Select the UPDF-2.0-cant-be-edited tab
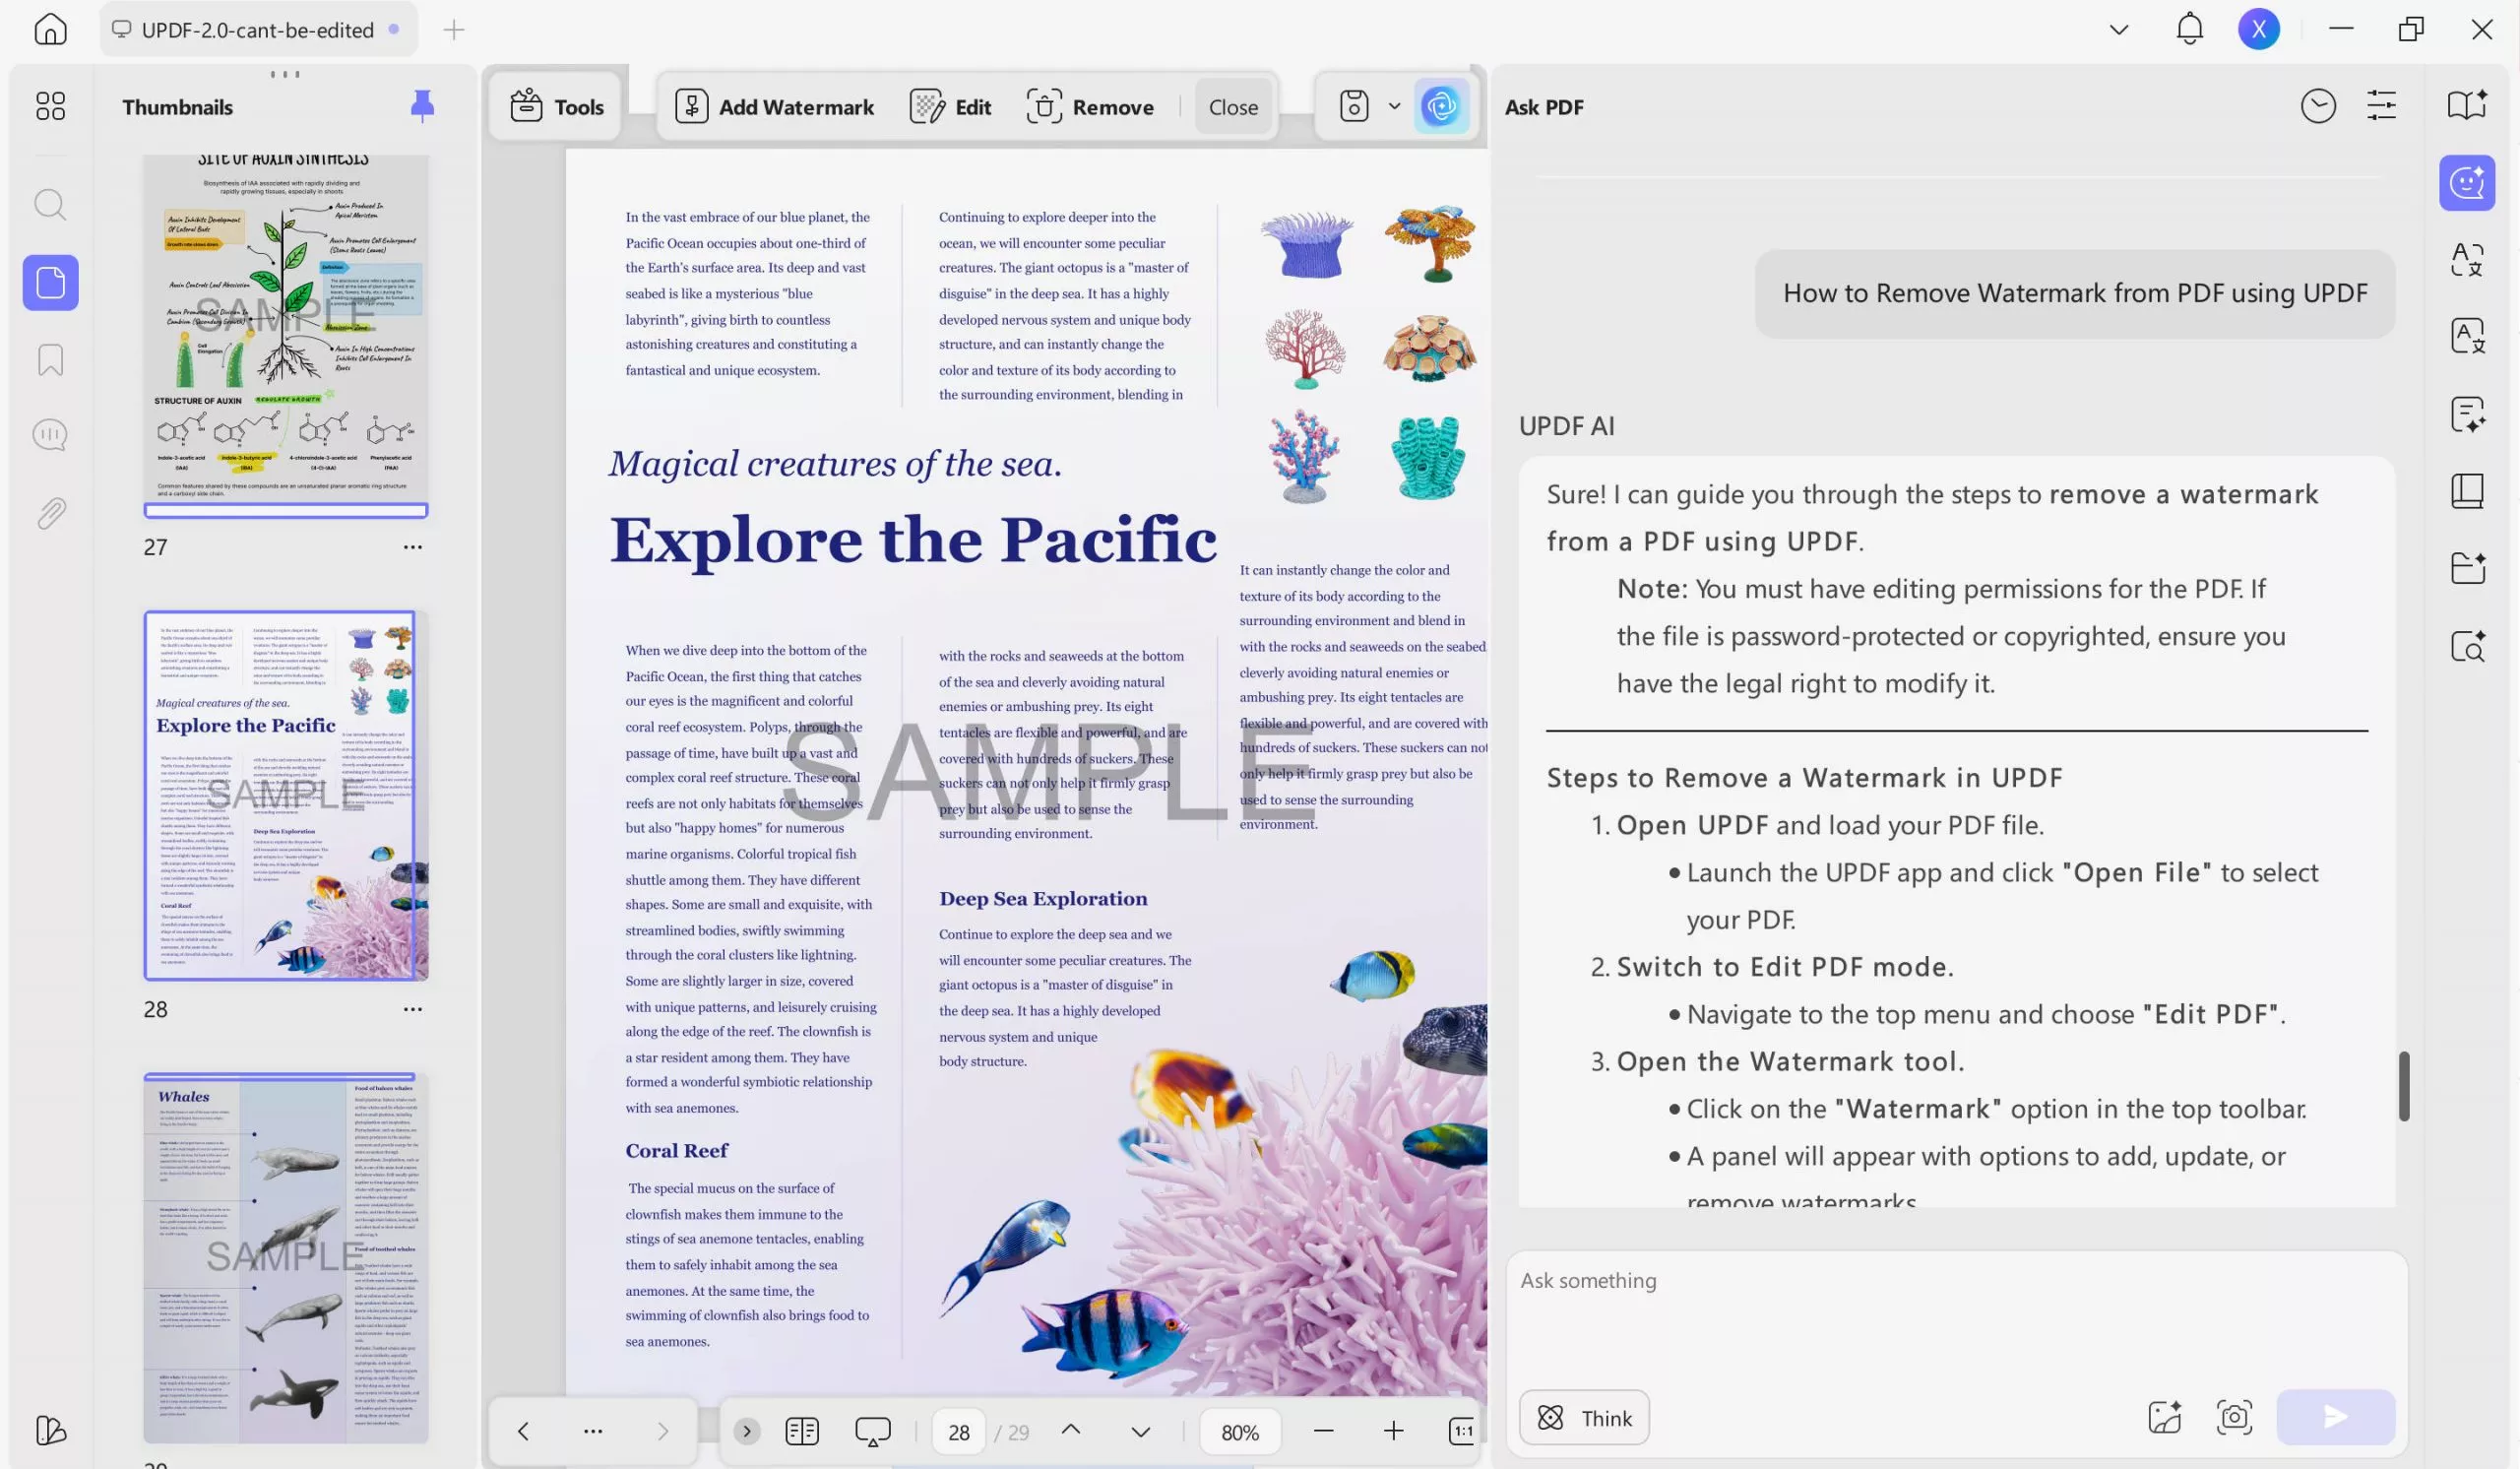Screen dimensions: 2520x1469 [257, 30]
